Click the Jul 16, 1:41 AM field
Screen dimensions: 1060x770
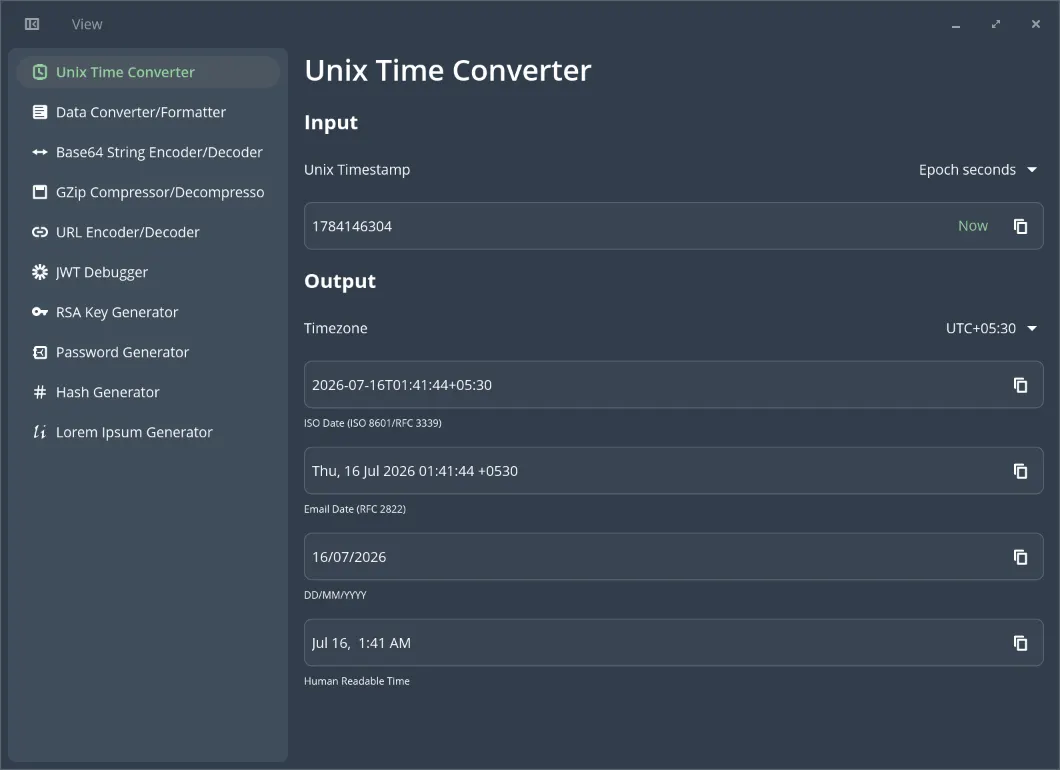[673, 643]
